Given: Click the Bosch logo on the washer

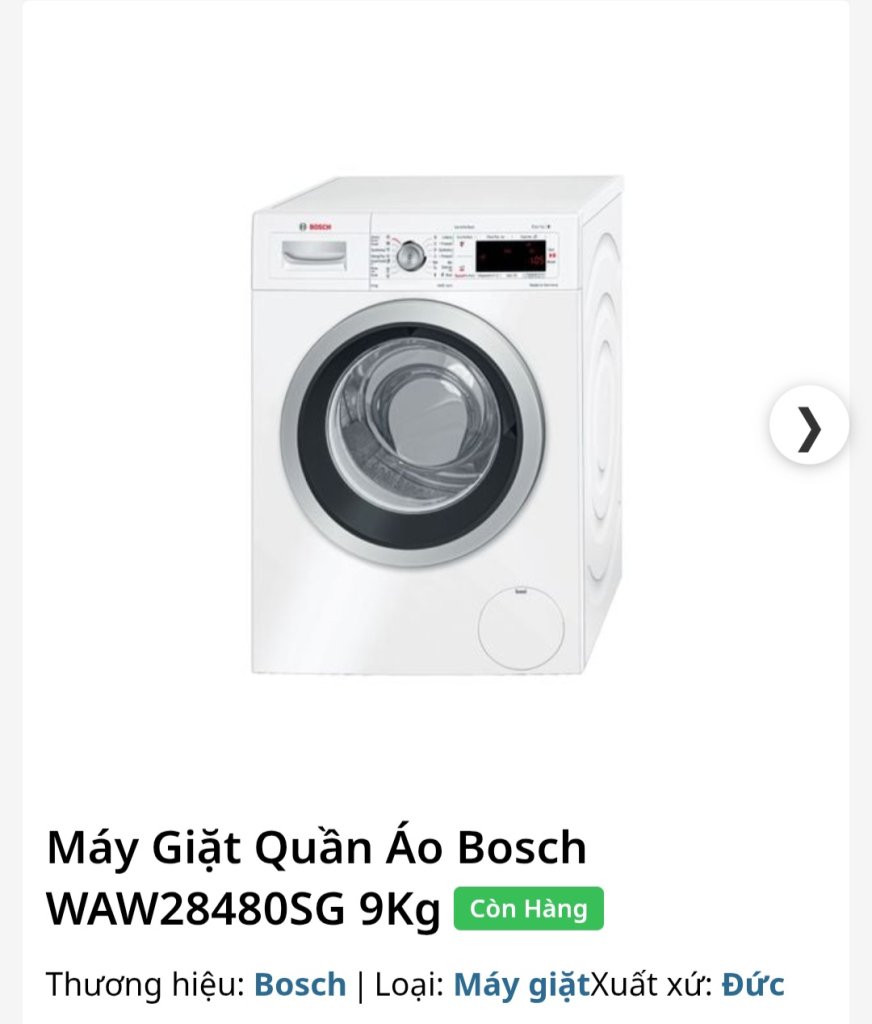Looking at the screenshot, I should (315, 227).
